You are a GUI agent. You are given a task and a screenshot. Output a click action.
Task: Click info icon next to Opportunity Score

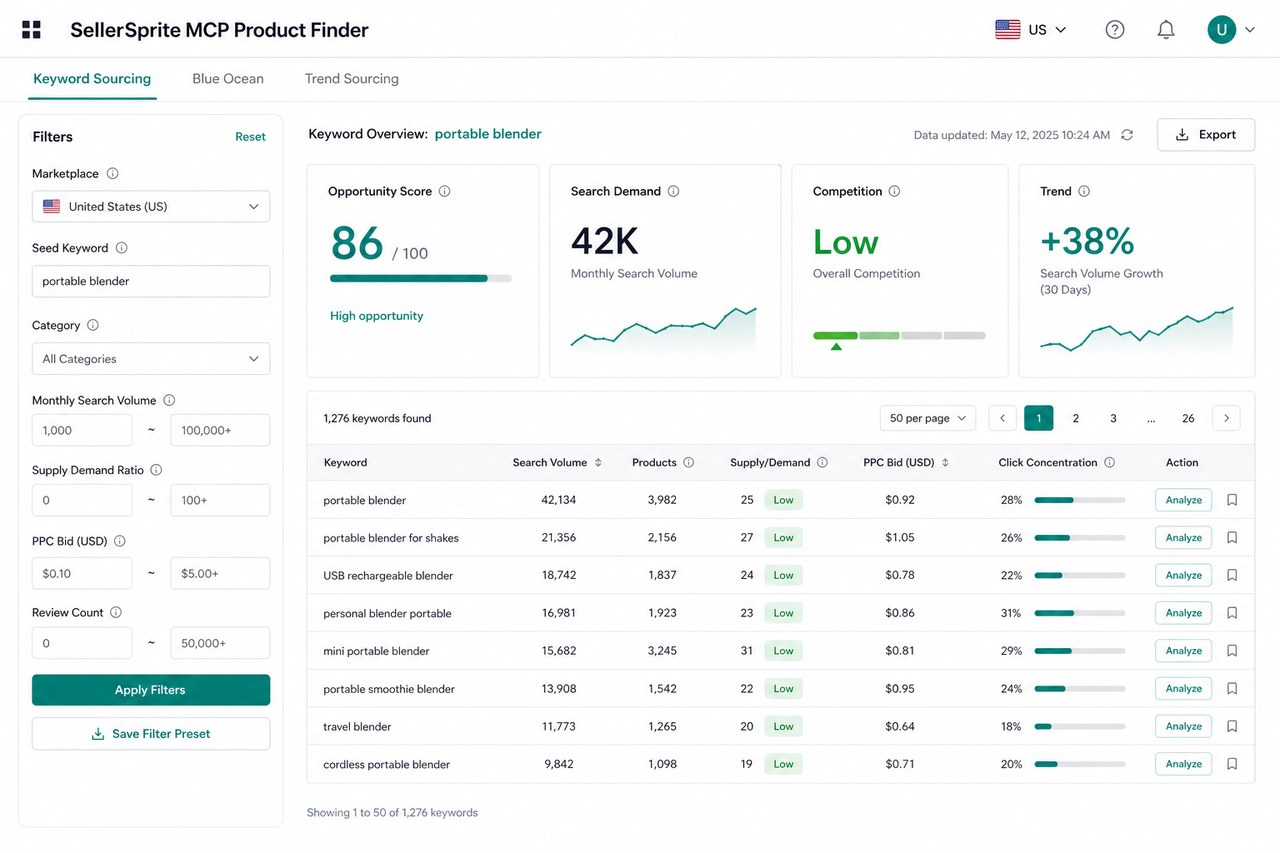(x=445, y=191)
